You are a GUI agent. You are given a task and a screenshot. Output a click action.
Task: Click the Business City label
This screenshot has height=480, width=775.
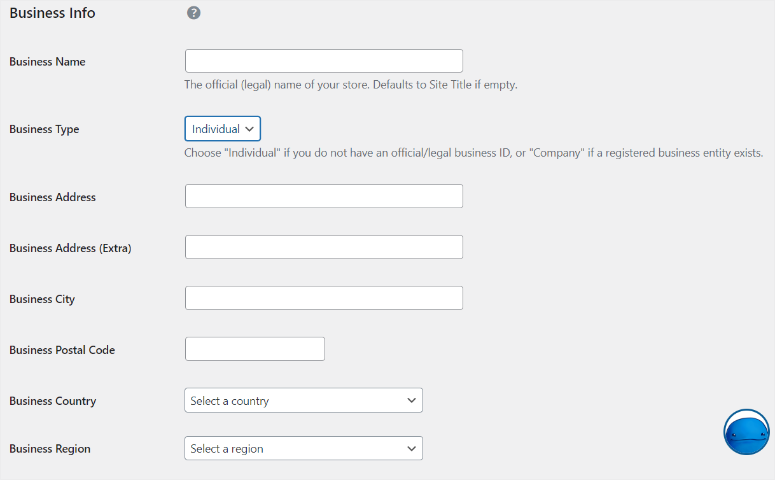pyautogui.click(x=42, y=299)
